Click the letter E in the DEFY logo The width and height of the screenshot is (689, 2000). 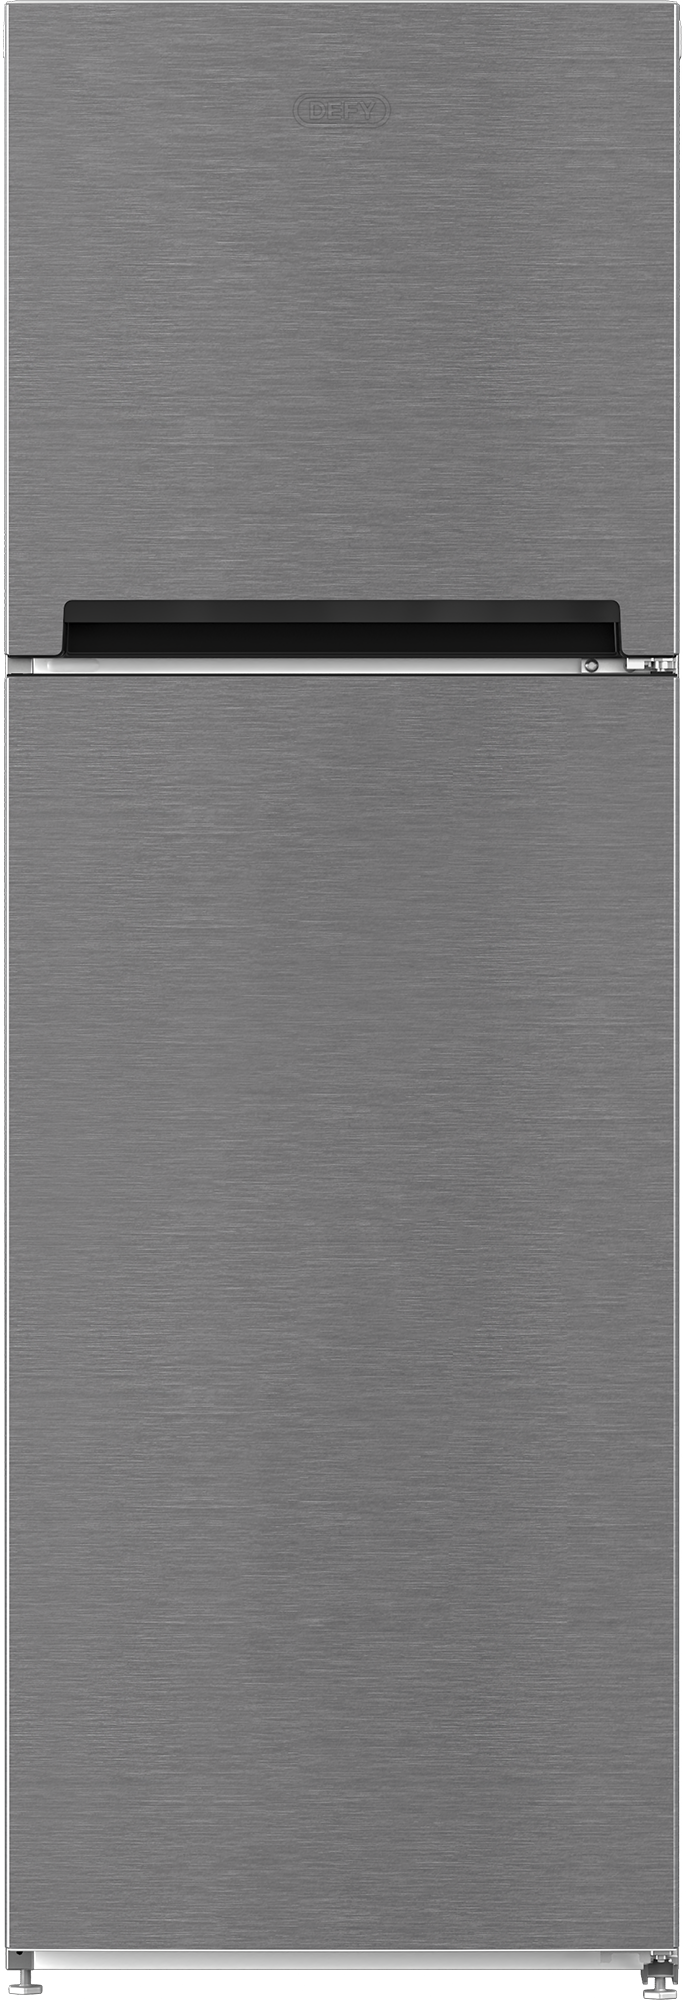coord(332,111)
